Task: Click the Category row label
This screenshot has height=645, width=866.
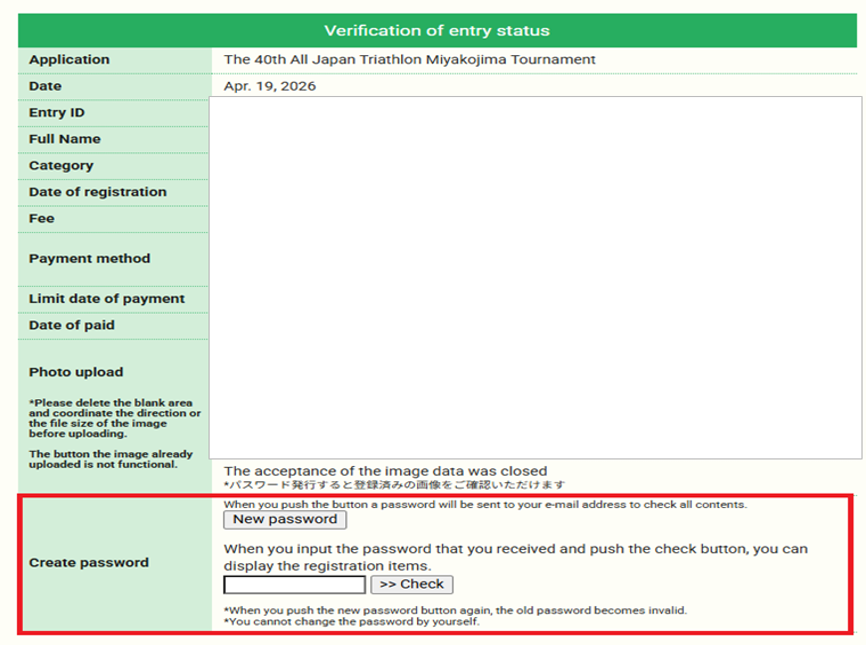Action: (61, 166)
